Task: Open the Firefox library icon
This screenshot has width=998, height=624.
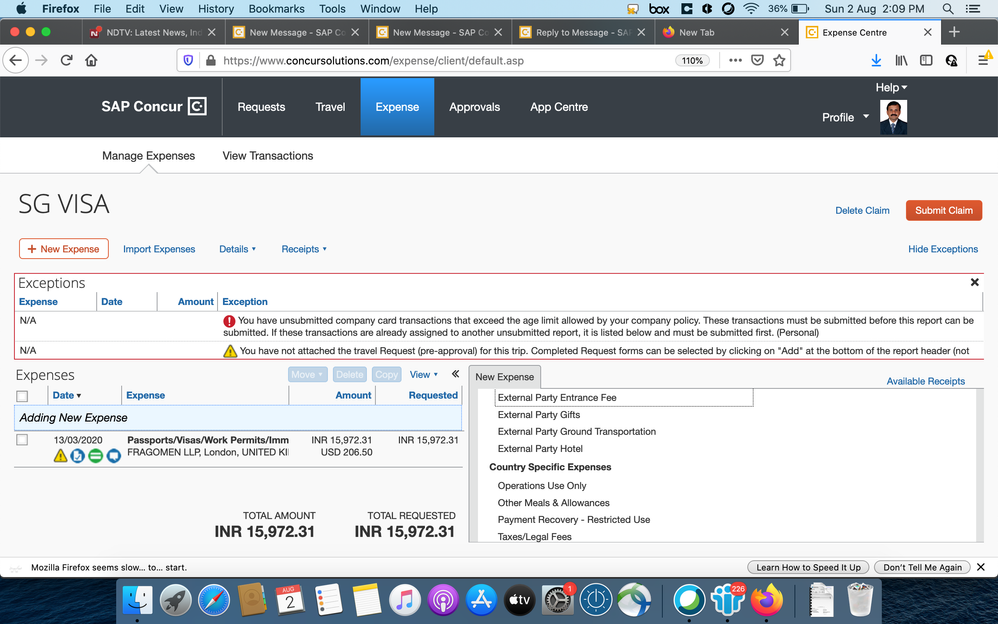Action: 901,60
